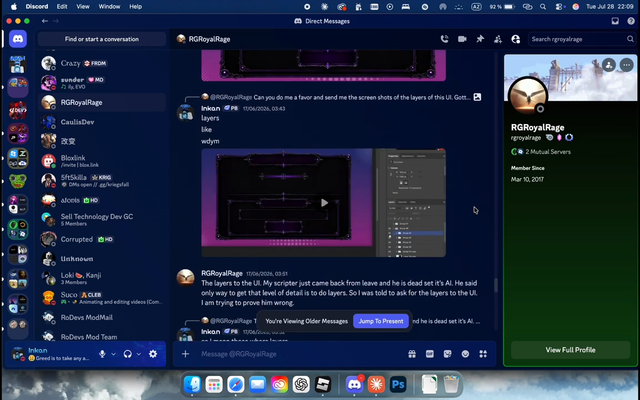The width and height of the screenshot is (640, 400).
Task: Open the Inbox icon in title bar
Action: (615, 21)
